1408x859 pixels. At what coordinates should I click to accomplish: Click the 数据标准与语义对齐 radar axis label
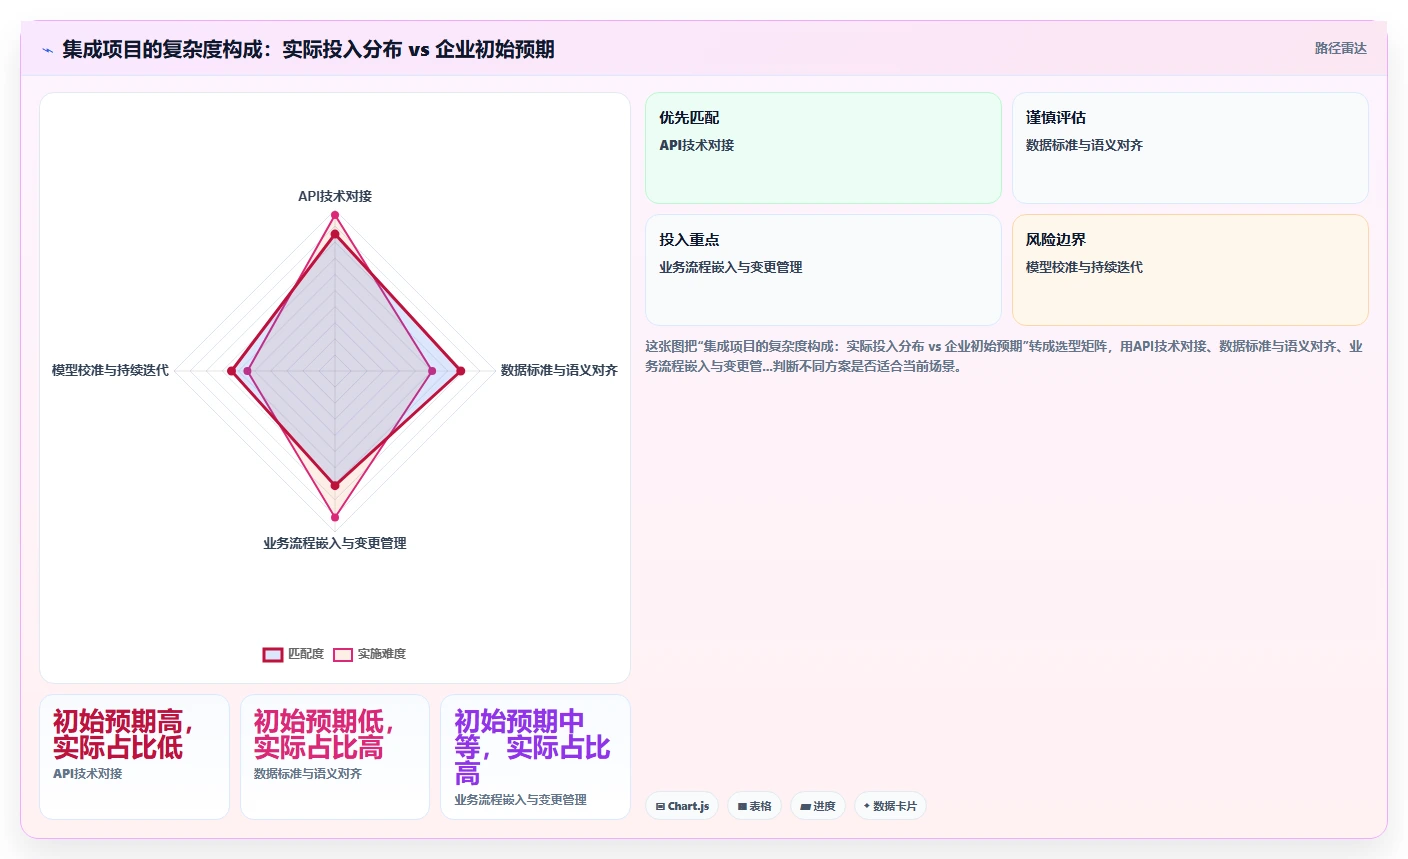(559, 370)
